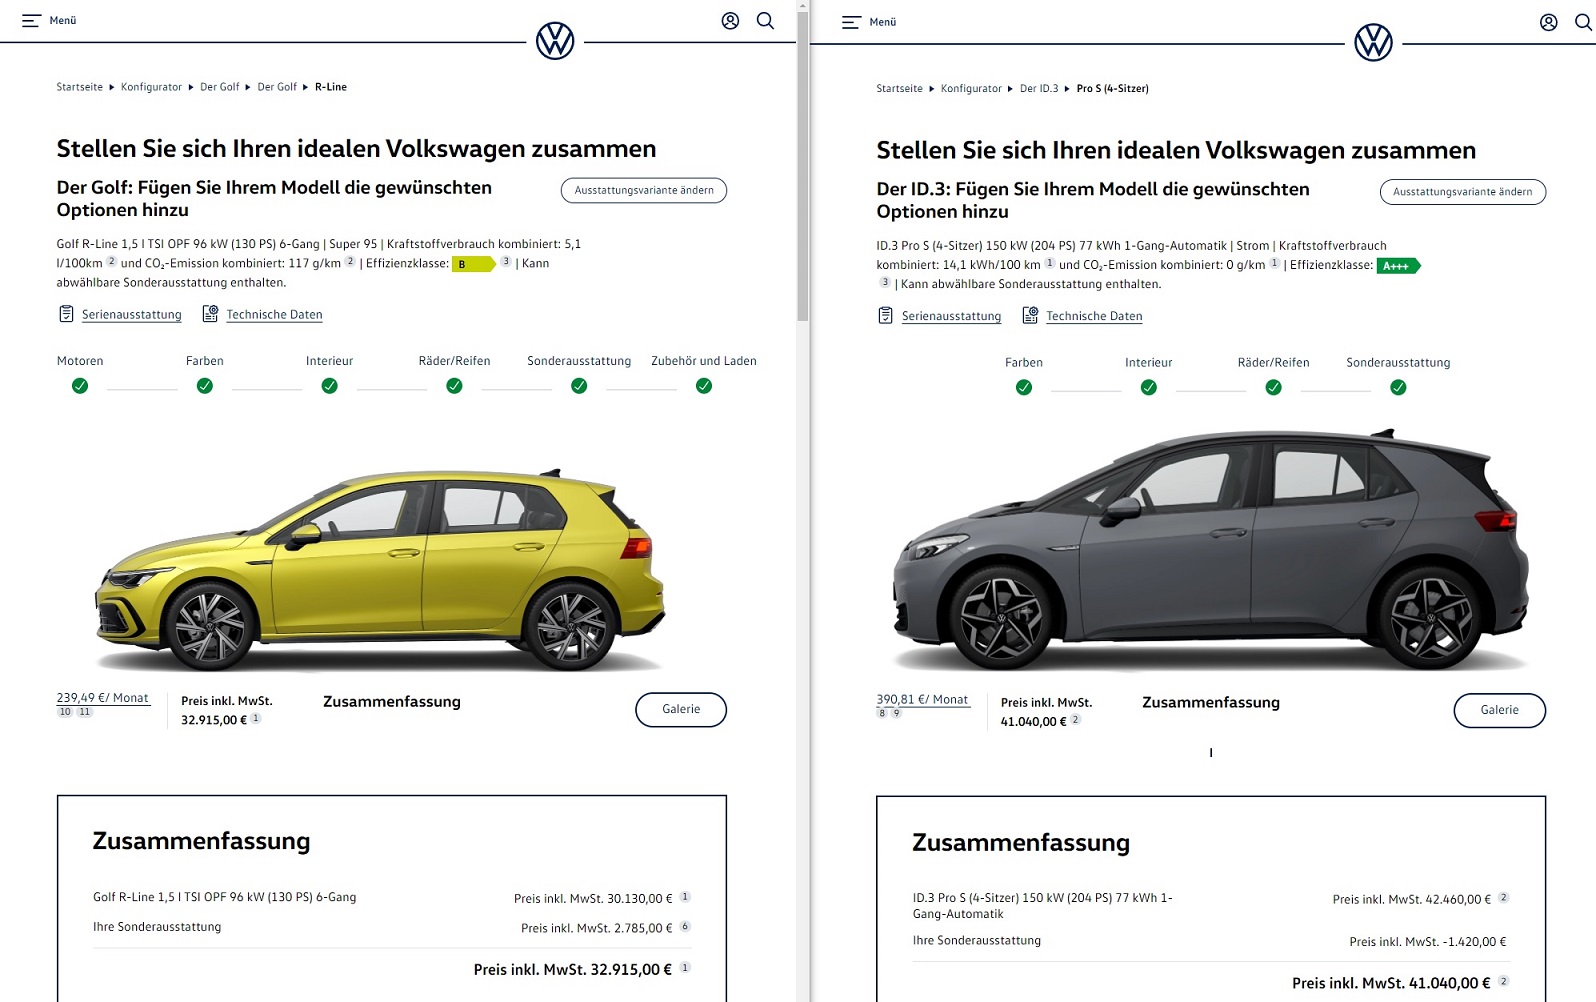The width and height of the screenshot is (1596, 1002).
Task: Go to Startseite breadcrumb in Golf window
Action: [80, 87]
